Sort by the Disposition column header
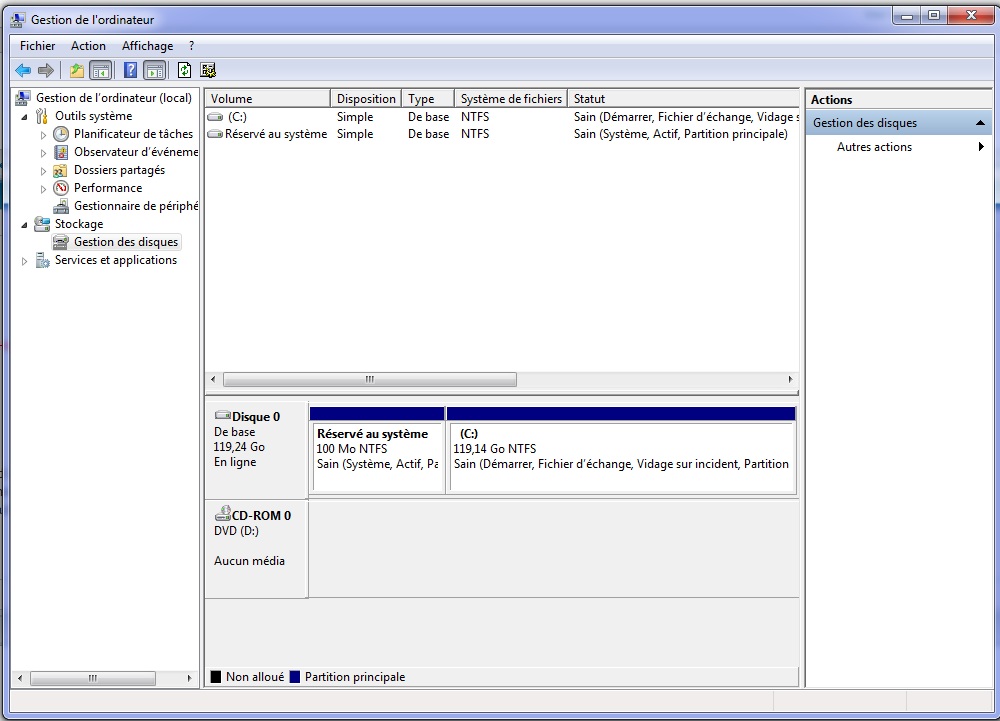 (366, 99)
